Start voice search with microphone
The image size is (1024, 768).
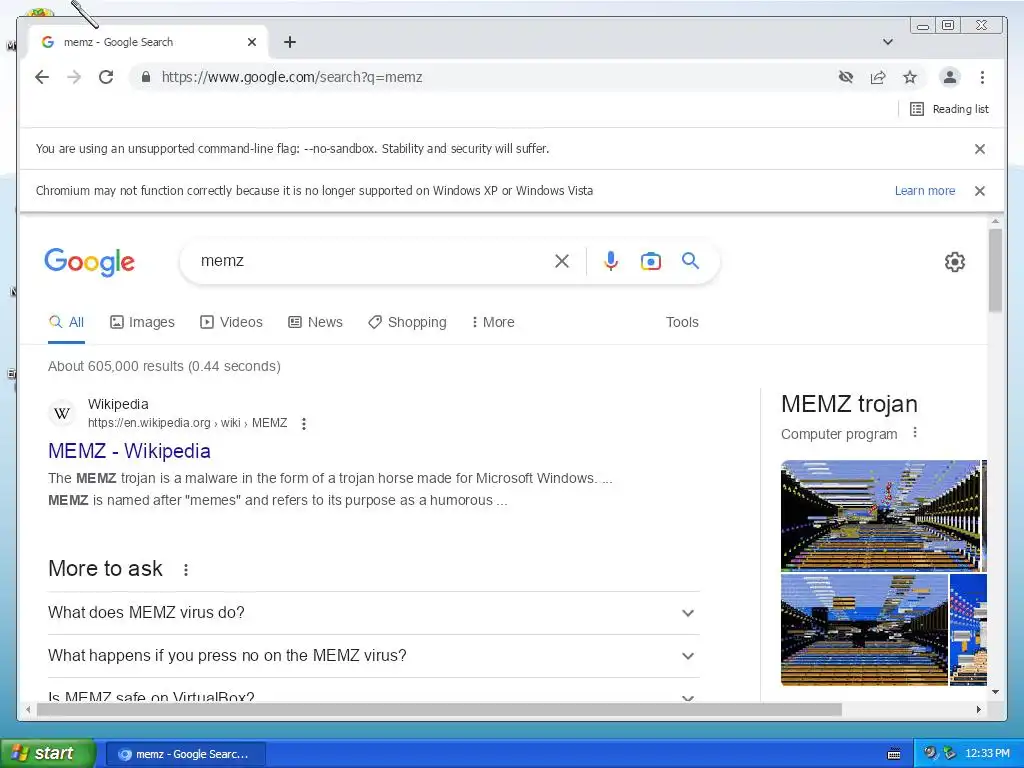pyautogui.click(x=611, y=261)
